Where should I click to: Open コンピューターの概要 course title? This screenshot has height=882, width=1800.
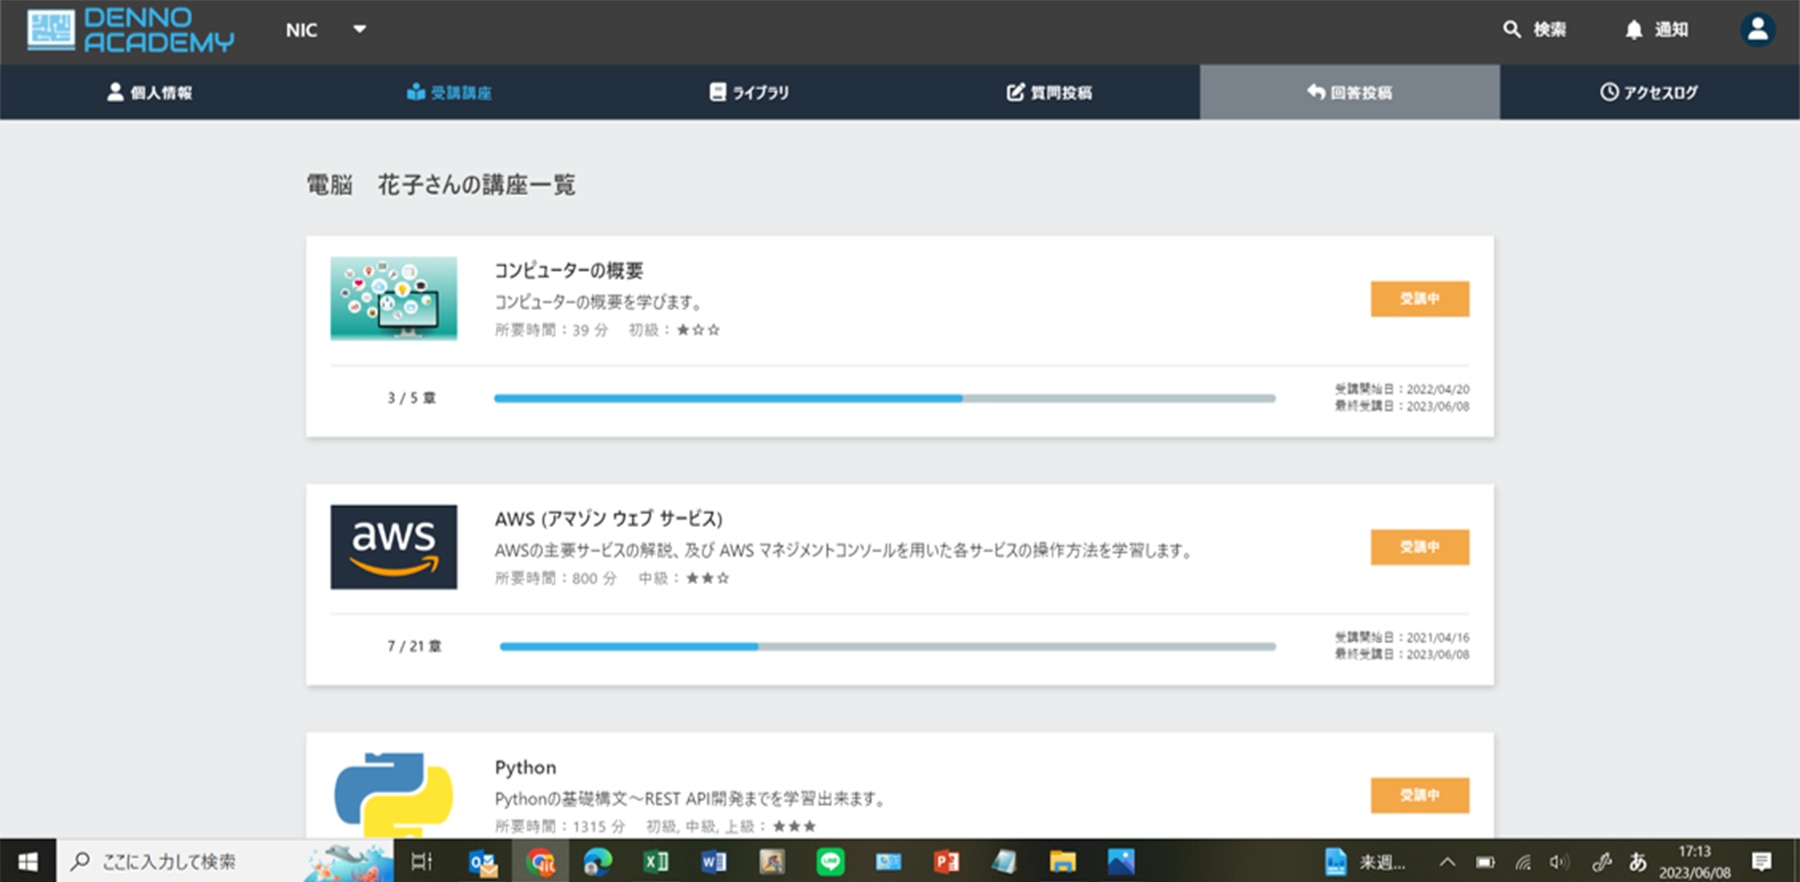pos(569,271)
